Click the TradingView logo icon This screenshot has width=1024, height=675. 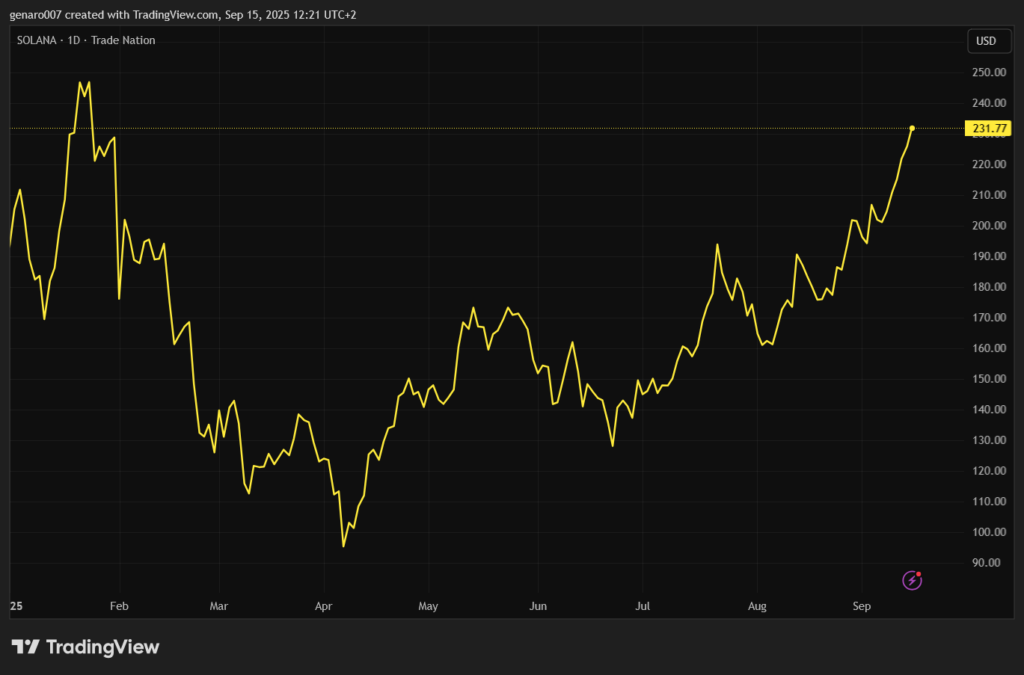[25, 647]
